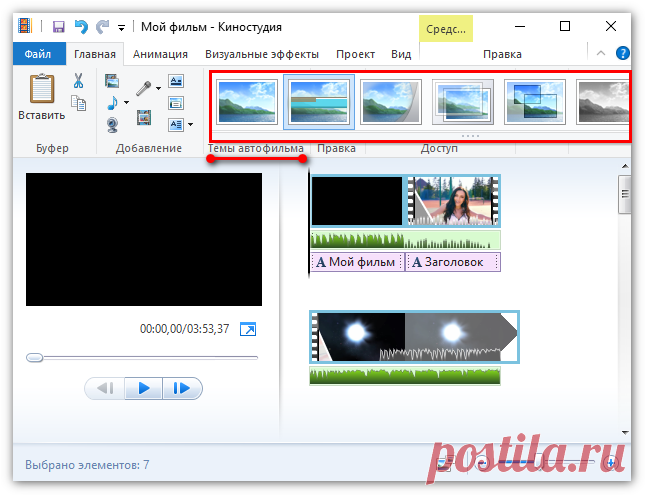Select the fade overlapping frames theme thumbnail
The height and width of the screenshot is (495, 645).
pos(463,102)
